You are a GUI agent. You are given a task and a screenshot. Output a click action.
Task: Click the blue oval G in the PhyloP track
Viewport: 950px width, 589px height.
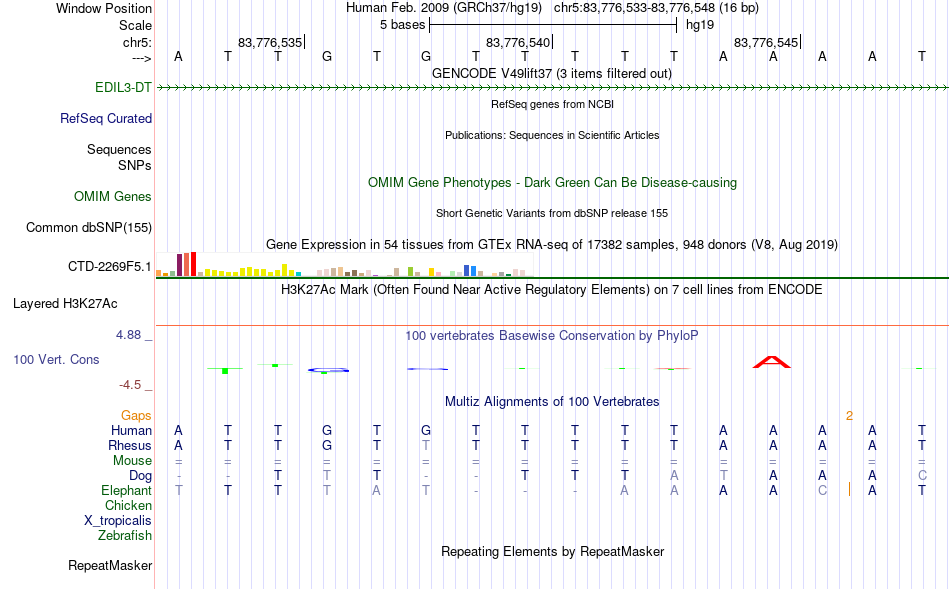328,370
